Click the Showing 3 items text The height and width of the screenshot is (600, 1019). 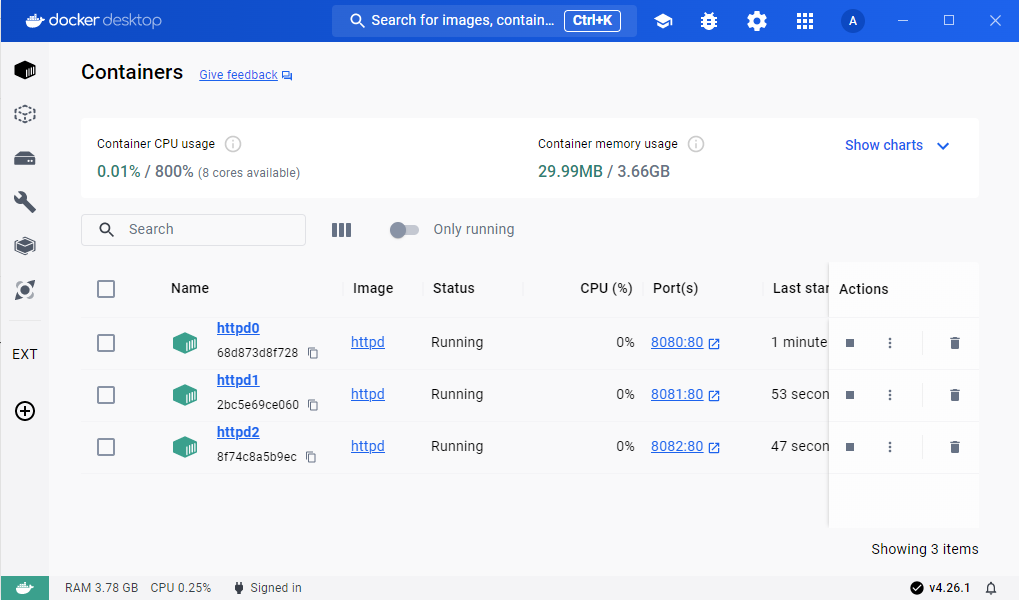click(925, 549)
